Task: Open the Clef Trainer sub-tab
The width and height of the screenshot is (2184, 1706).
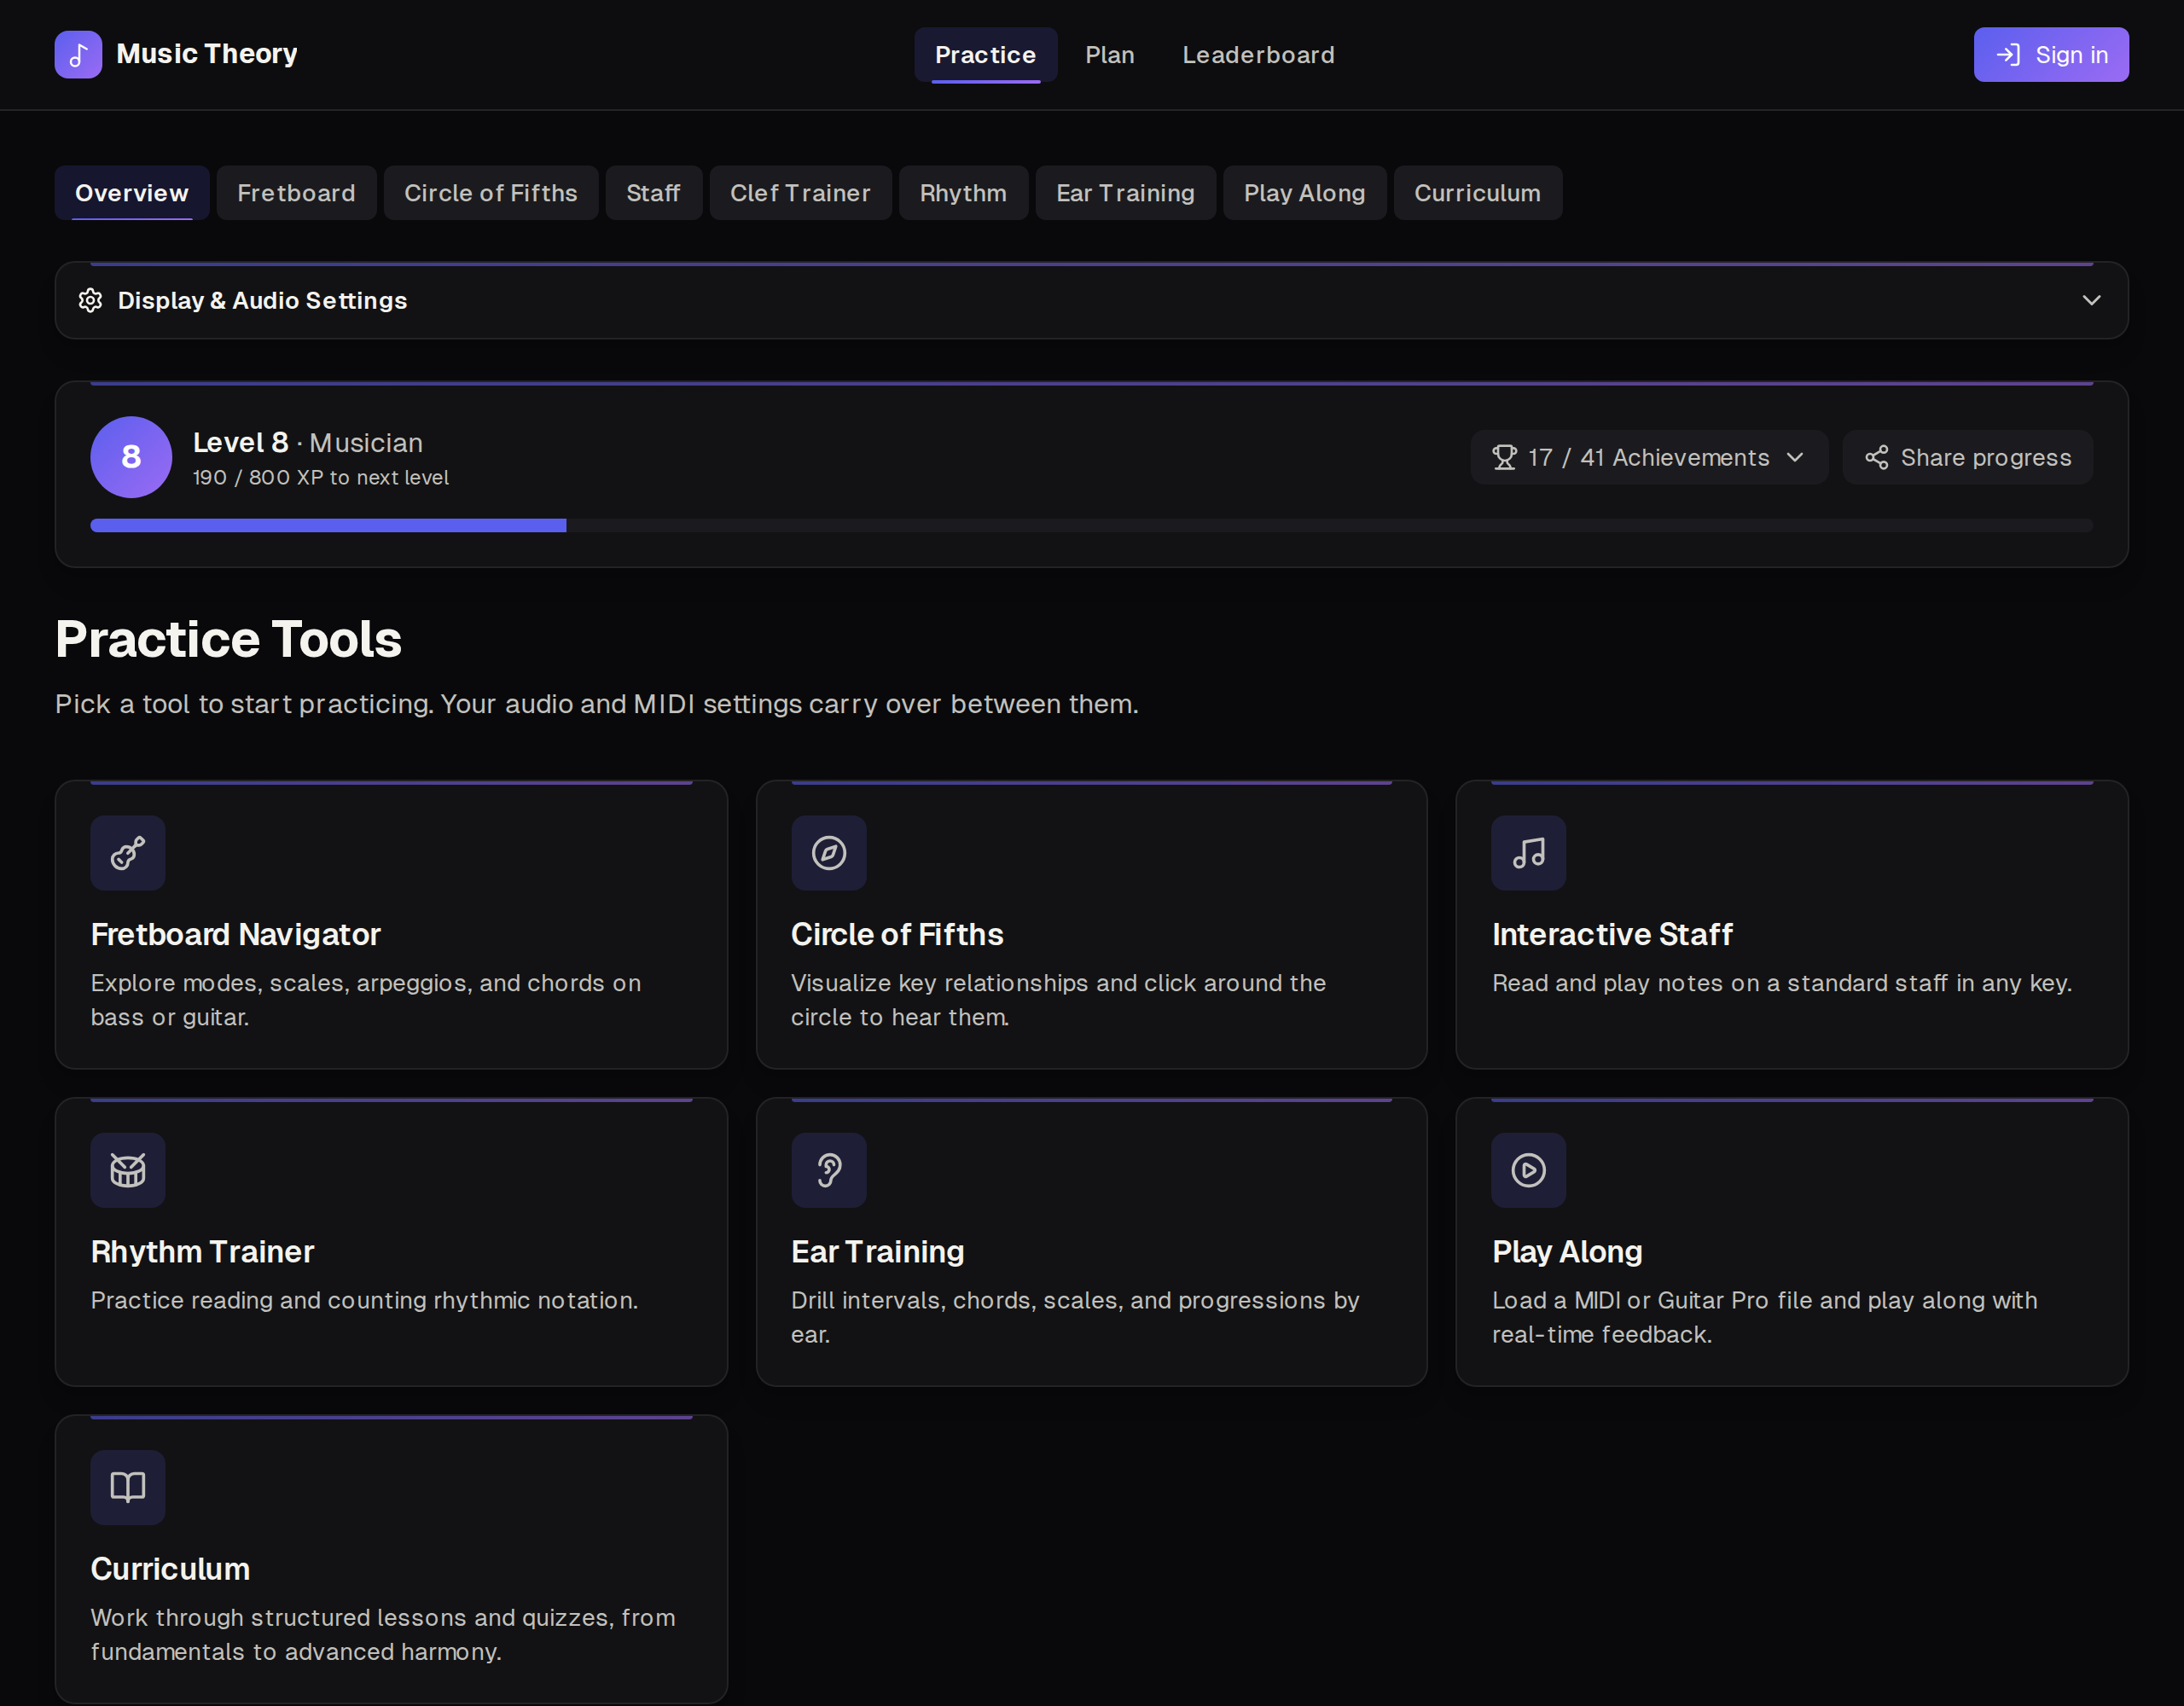Action: 800,193
